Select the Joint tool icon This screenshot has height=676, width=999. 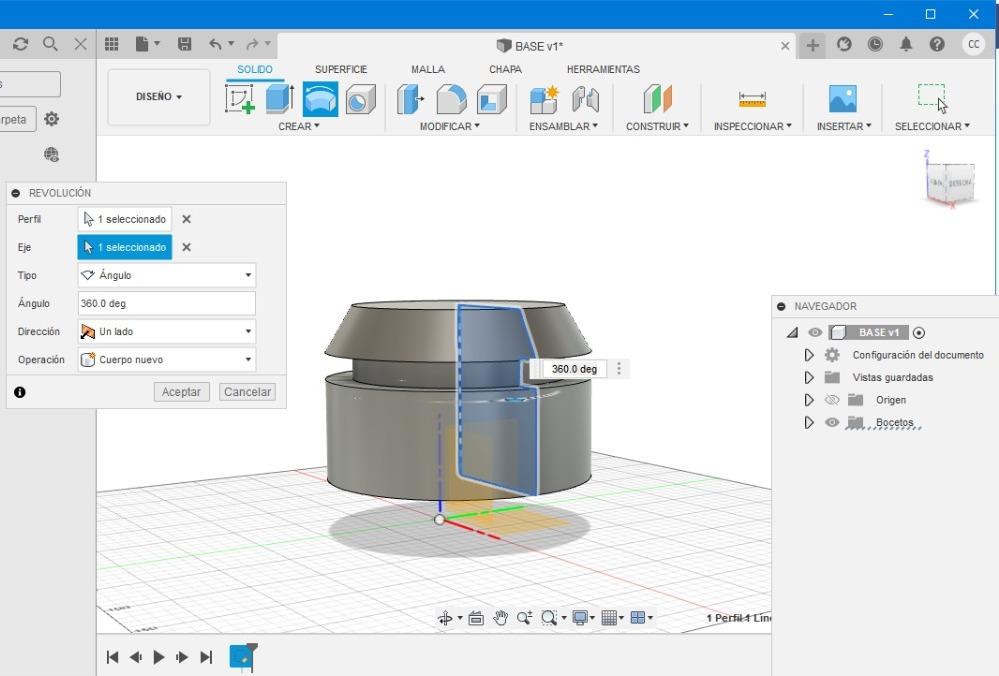point(585,99)
